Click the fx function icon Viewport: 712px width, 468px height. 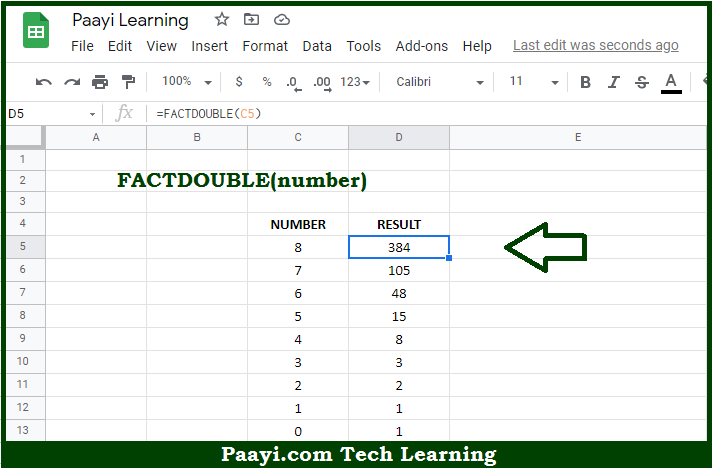[124, 113]
